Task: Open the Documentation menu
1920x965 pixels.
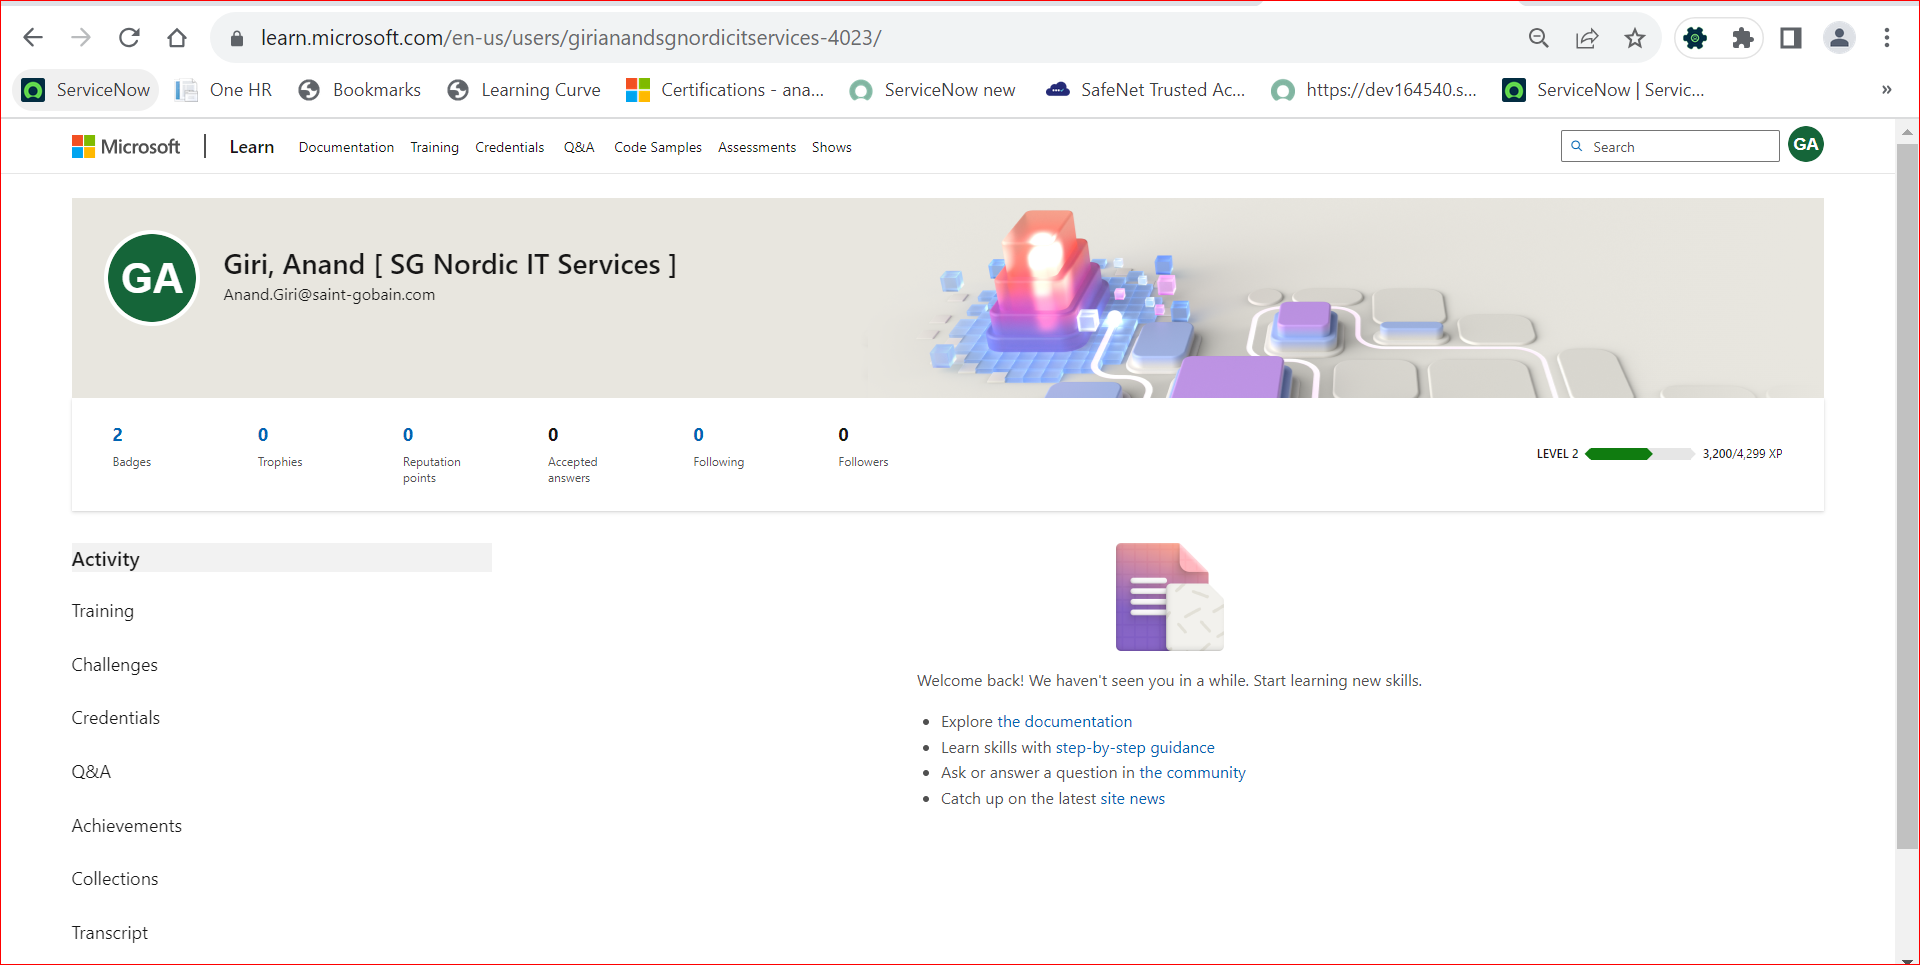Action: point(346,147)
